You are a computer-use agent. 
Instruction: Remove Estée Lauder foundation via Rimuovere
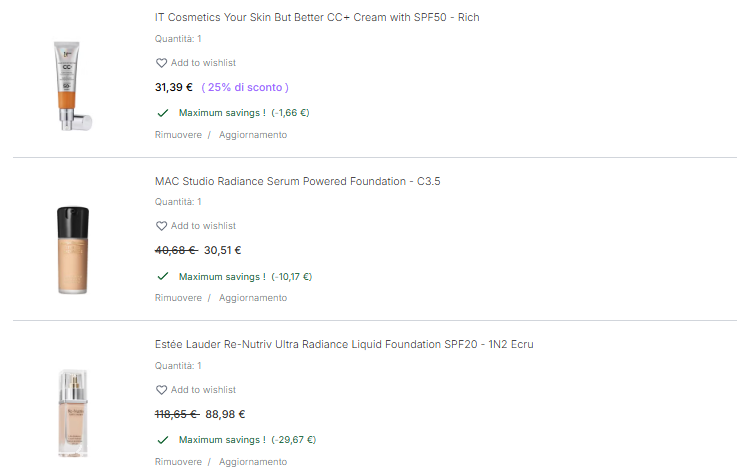coord(178,462)
